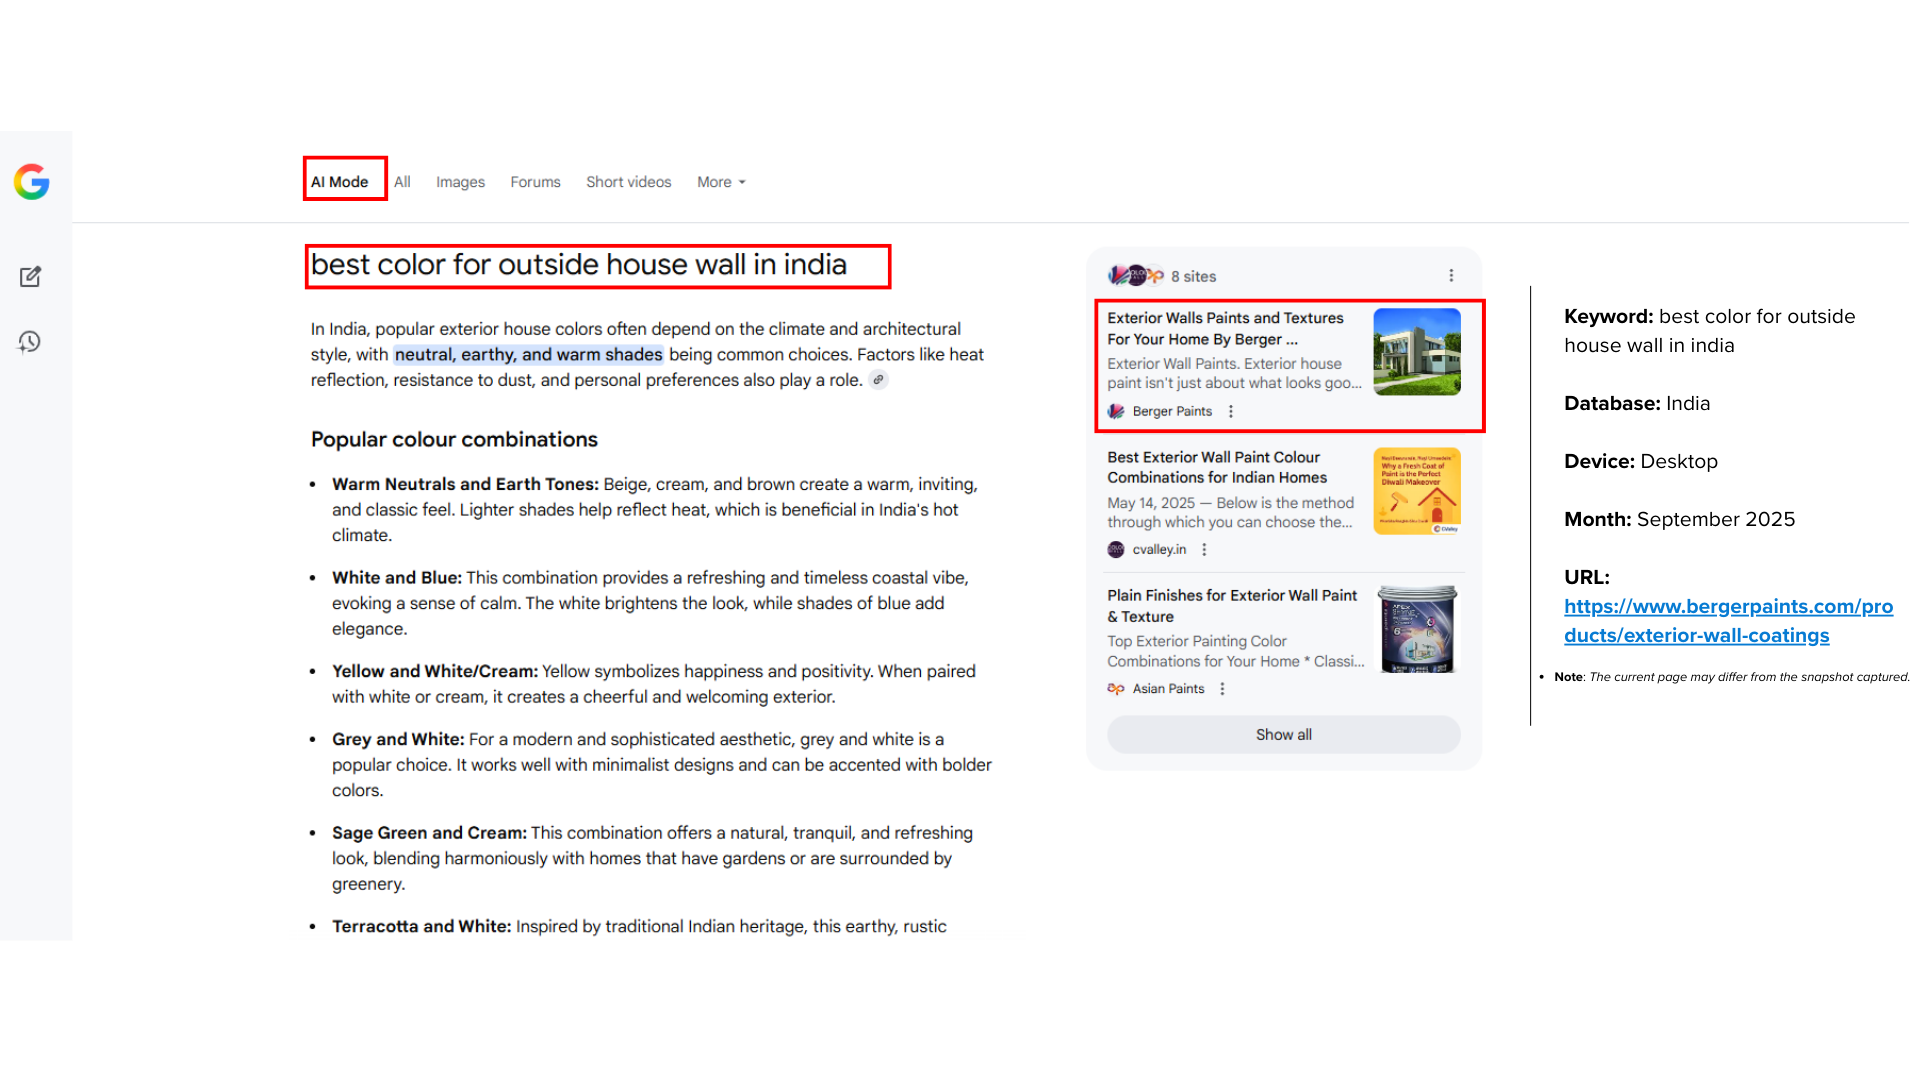Open the AI Mode history icon
Image resolution: width=1920 pixels, height=1080 pixels.
coord(30,342)
